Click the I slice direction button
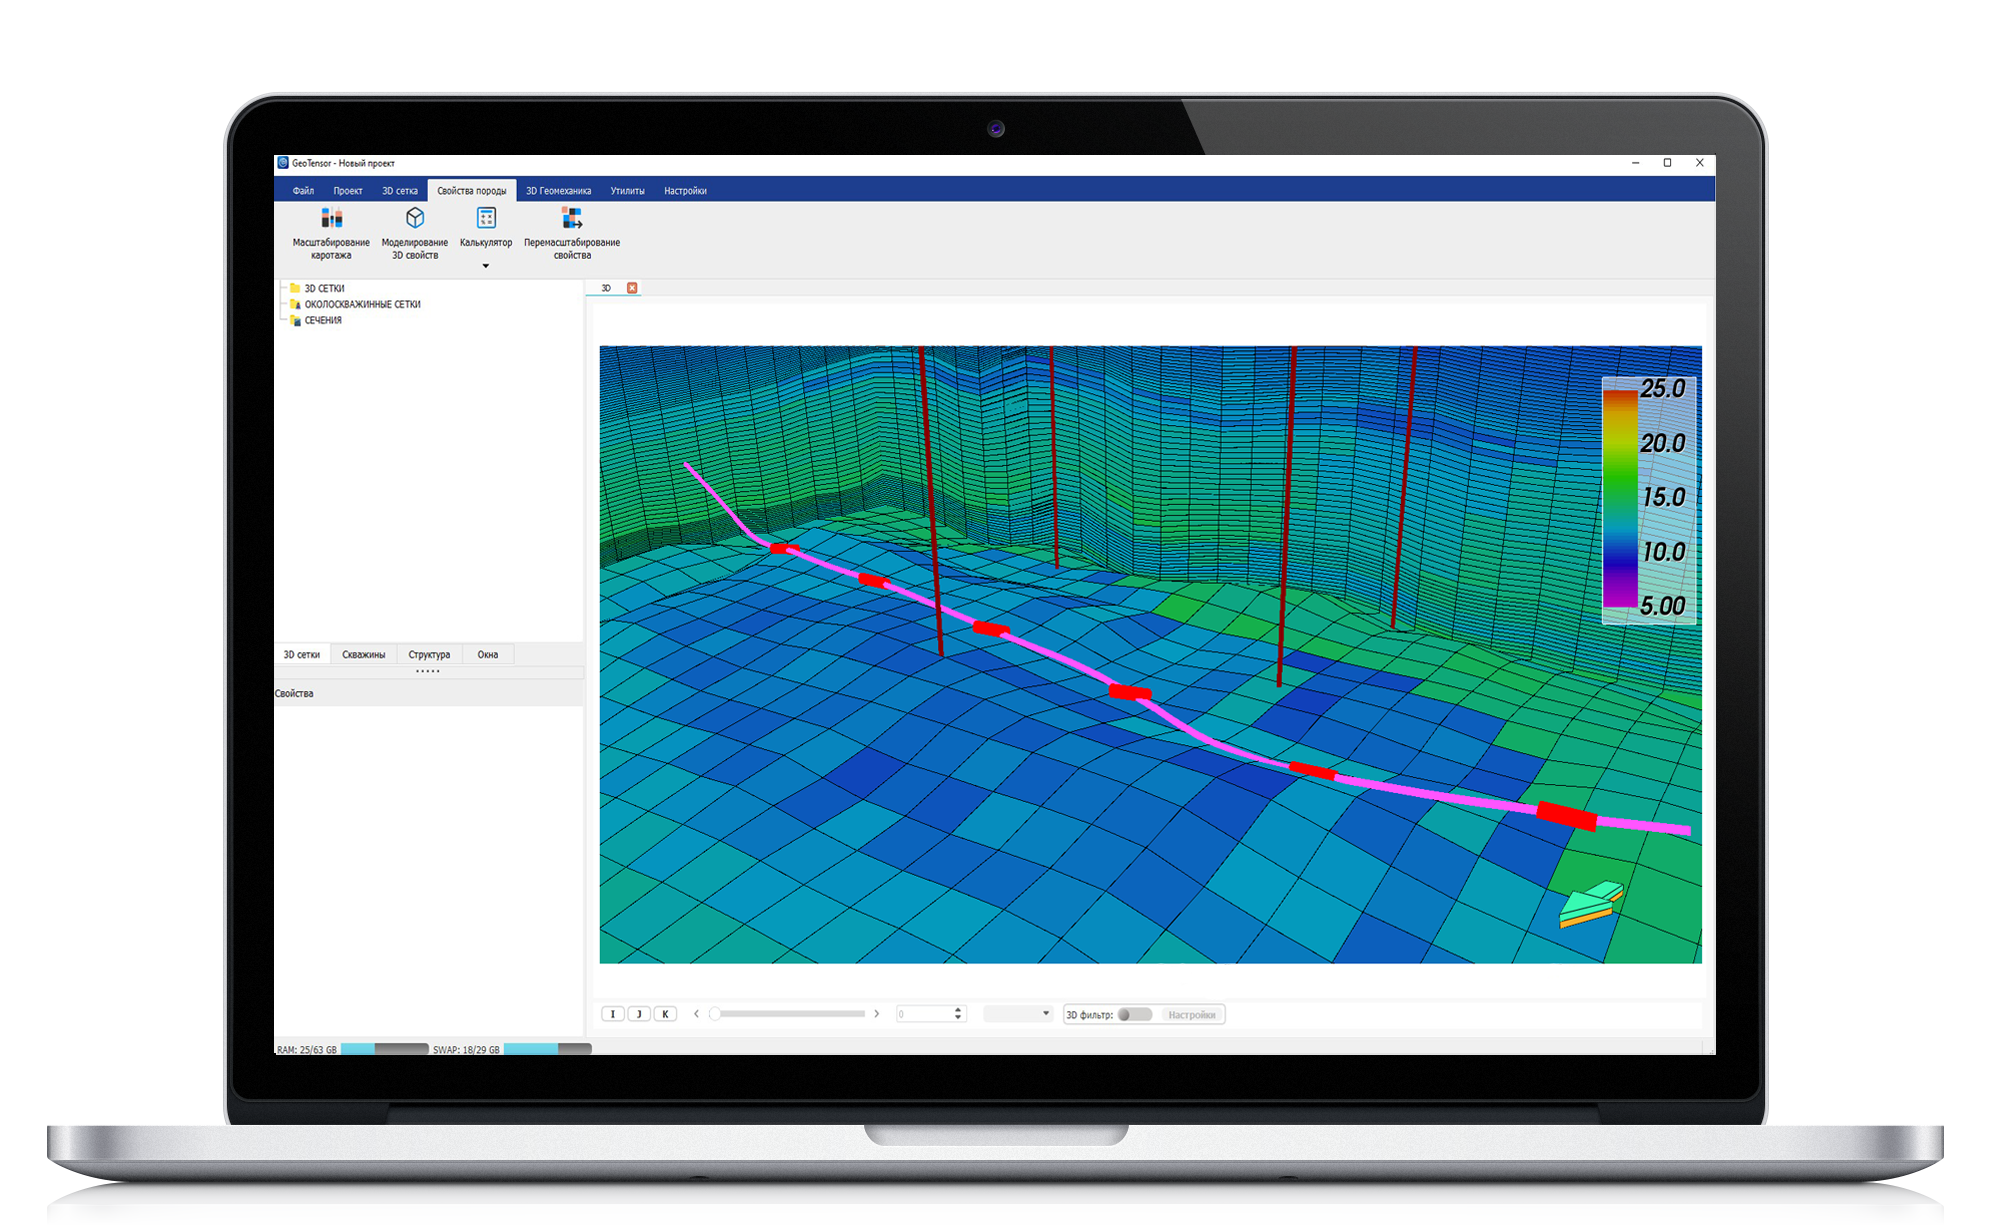The image size is (1995, 1230). 613,1014
